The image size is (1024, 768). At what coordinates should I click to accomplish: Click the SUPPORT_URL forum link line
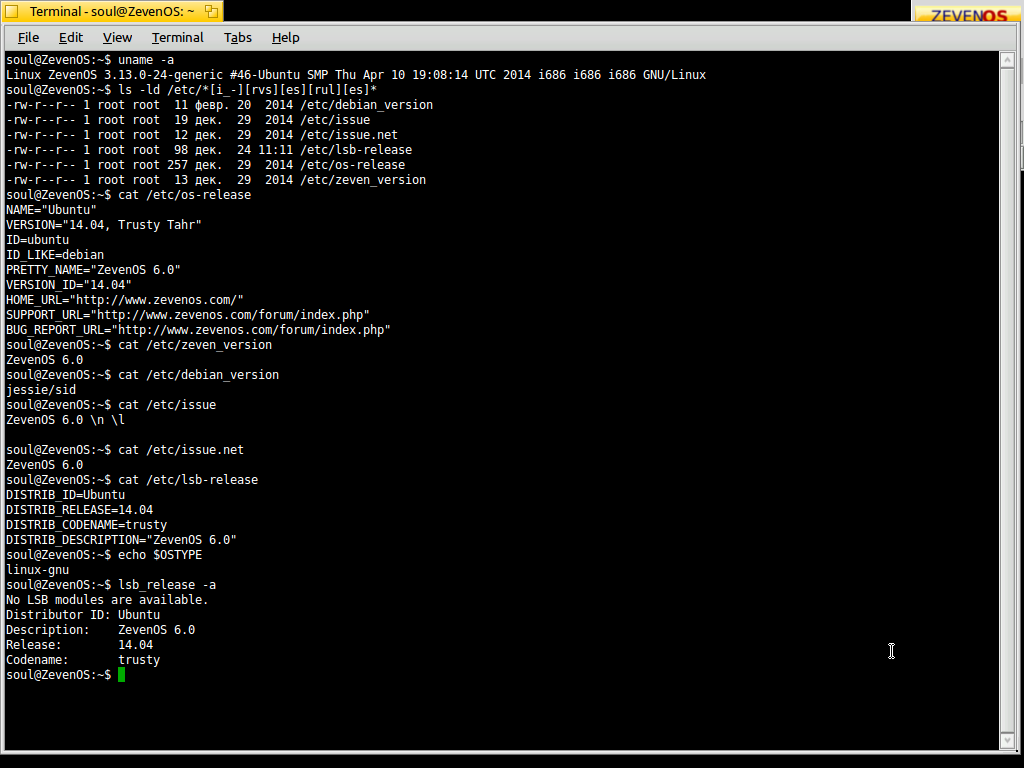tap(188, 315)
